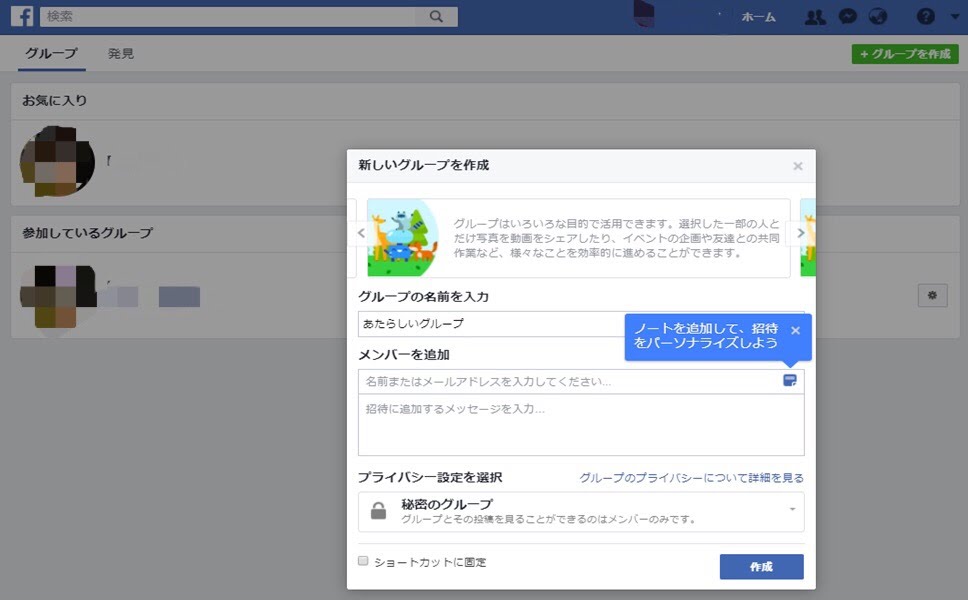Expand the account menu arrow
The height and width of the screenshot is (604, 968).
(954, 17)
